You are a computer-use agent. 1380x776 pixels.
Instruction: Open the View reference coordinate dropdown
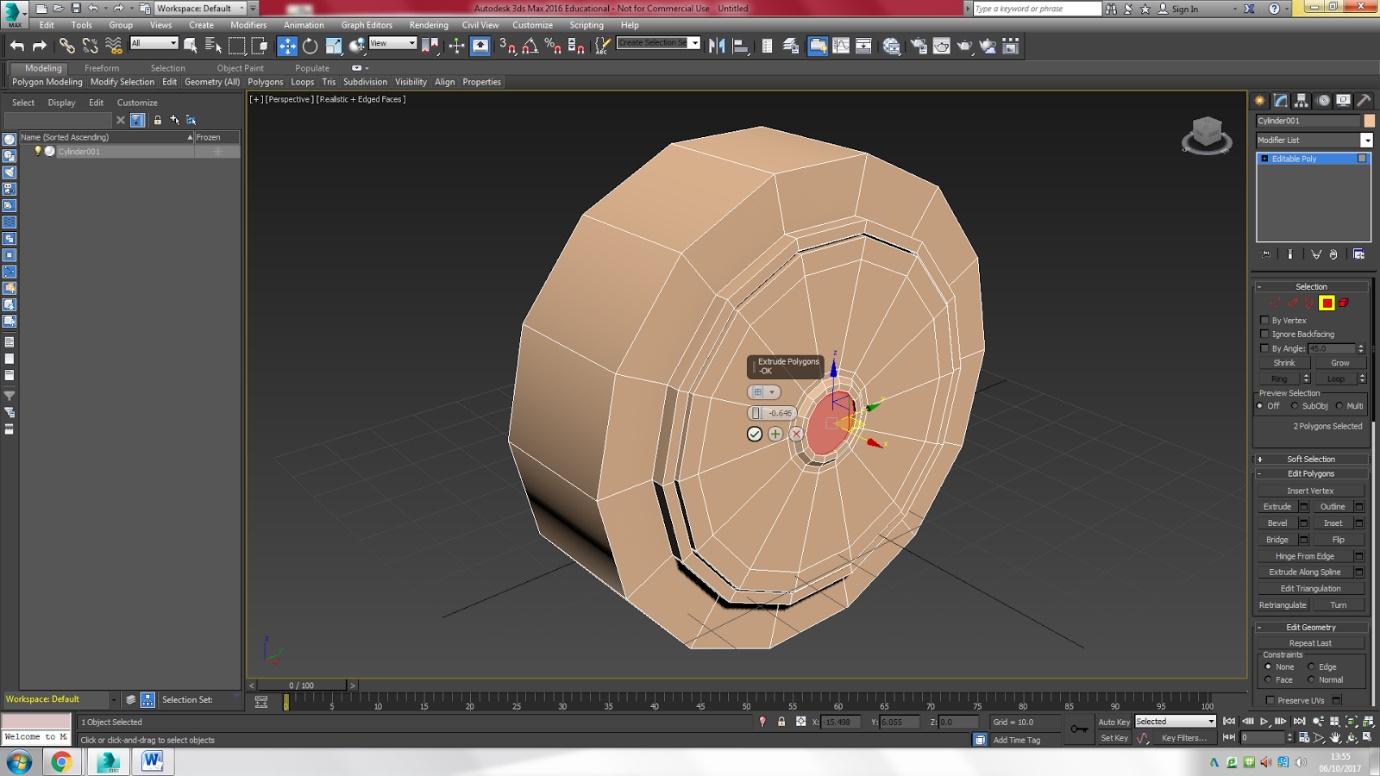[x=392, y=43]
